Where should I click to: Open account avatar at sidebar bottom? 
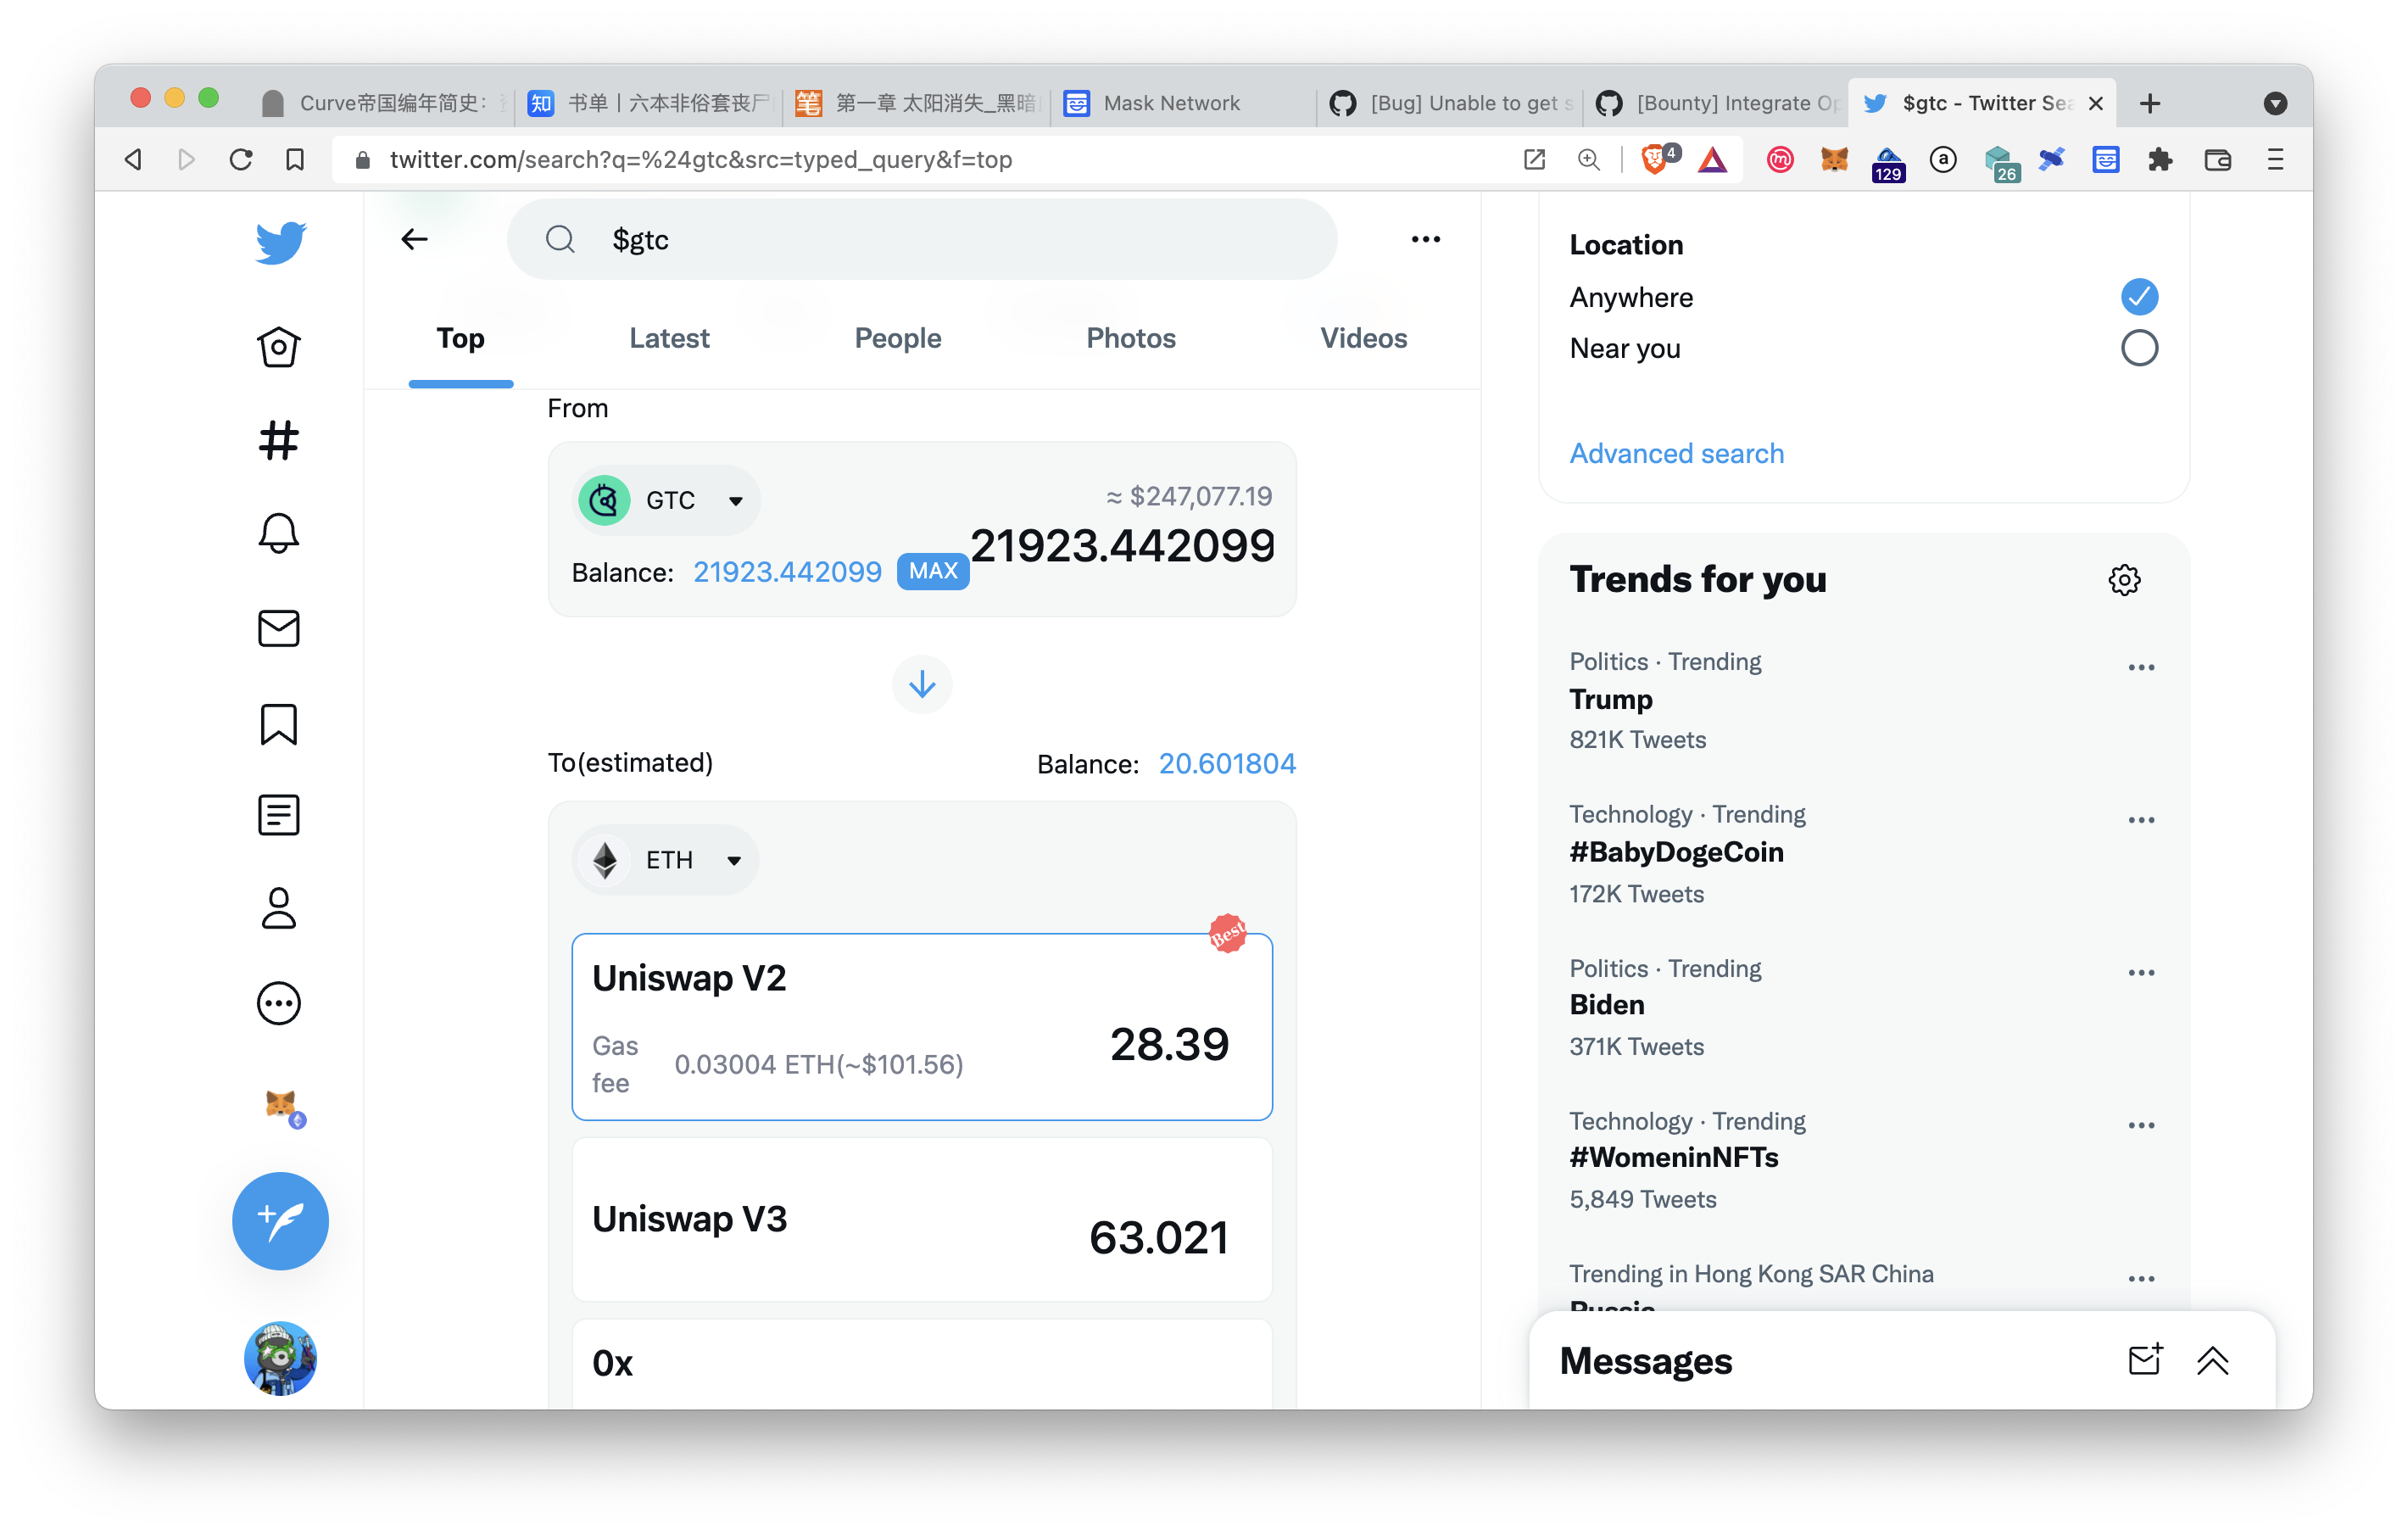click(x=280, y=1358)
